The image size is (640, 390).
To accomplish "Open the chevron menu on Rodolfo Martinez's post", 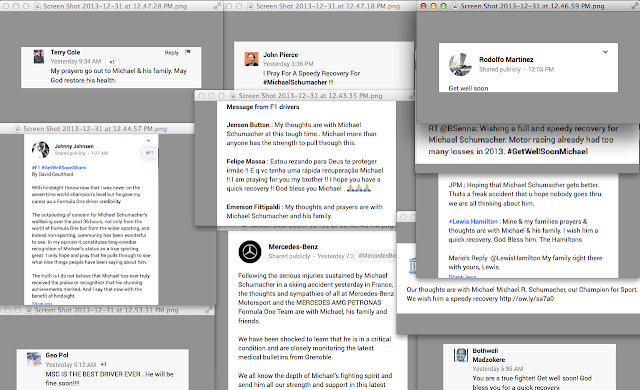I will point(605,52).
